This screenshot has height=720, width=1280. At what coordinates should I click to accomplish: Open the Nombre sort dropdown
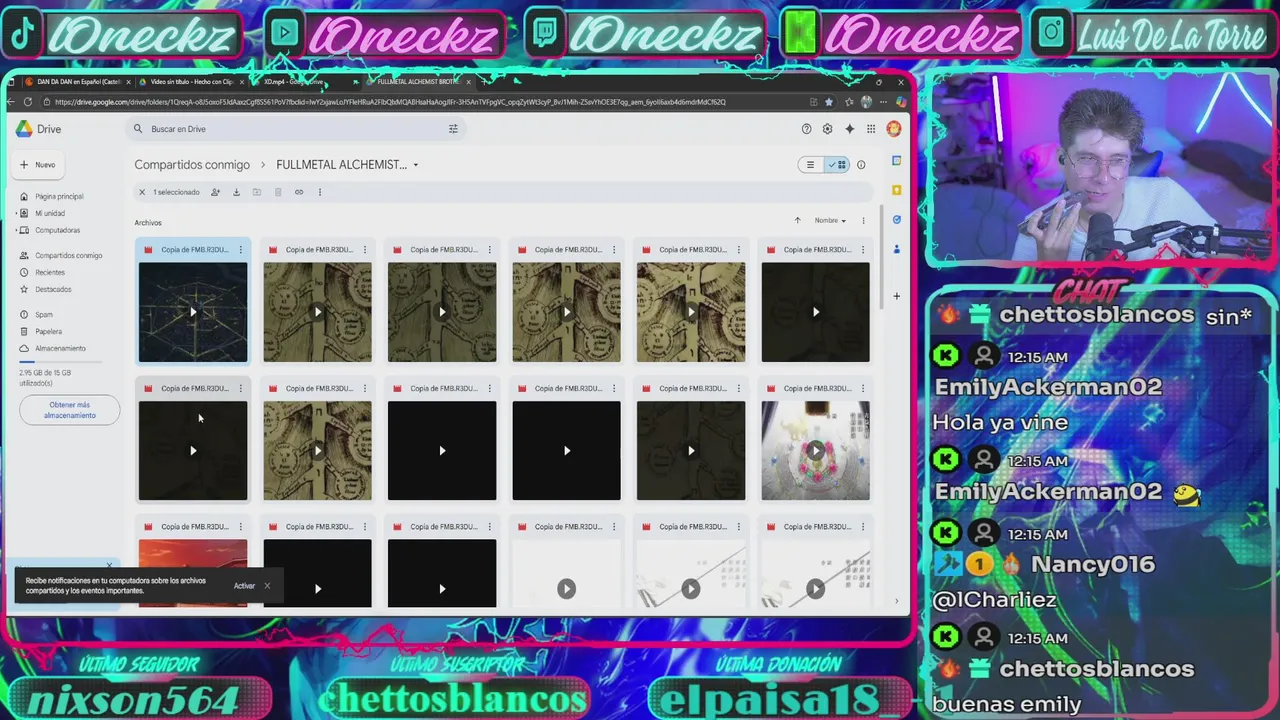(x=830, y=221)
